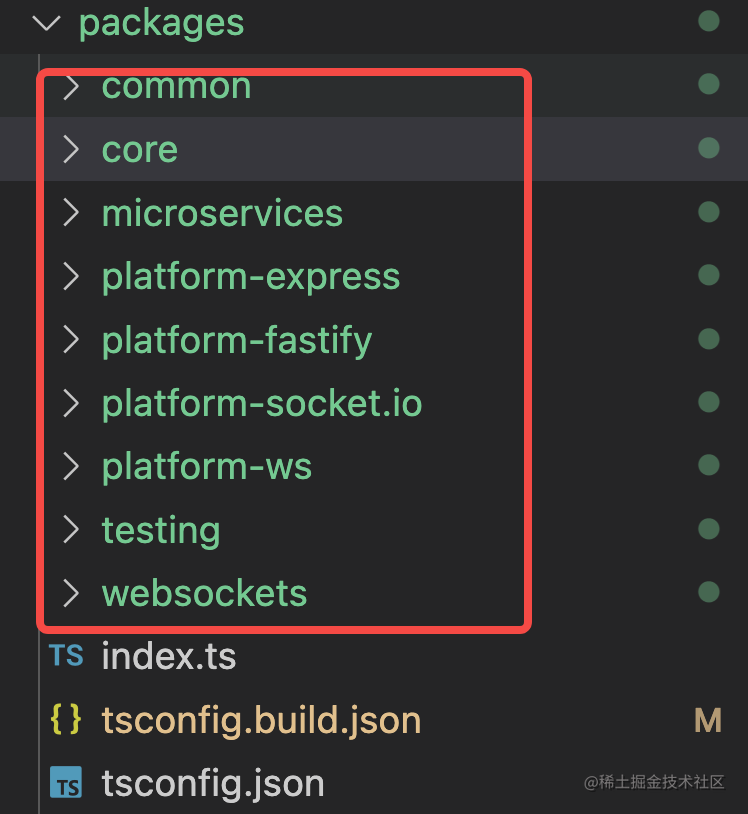Expand the testing folder chevron
Image resolution: width=748 pixels, height=814 pixels.
pos(71,530)
